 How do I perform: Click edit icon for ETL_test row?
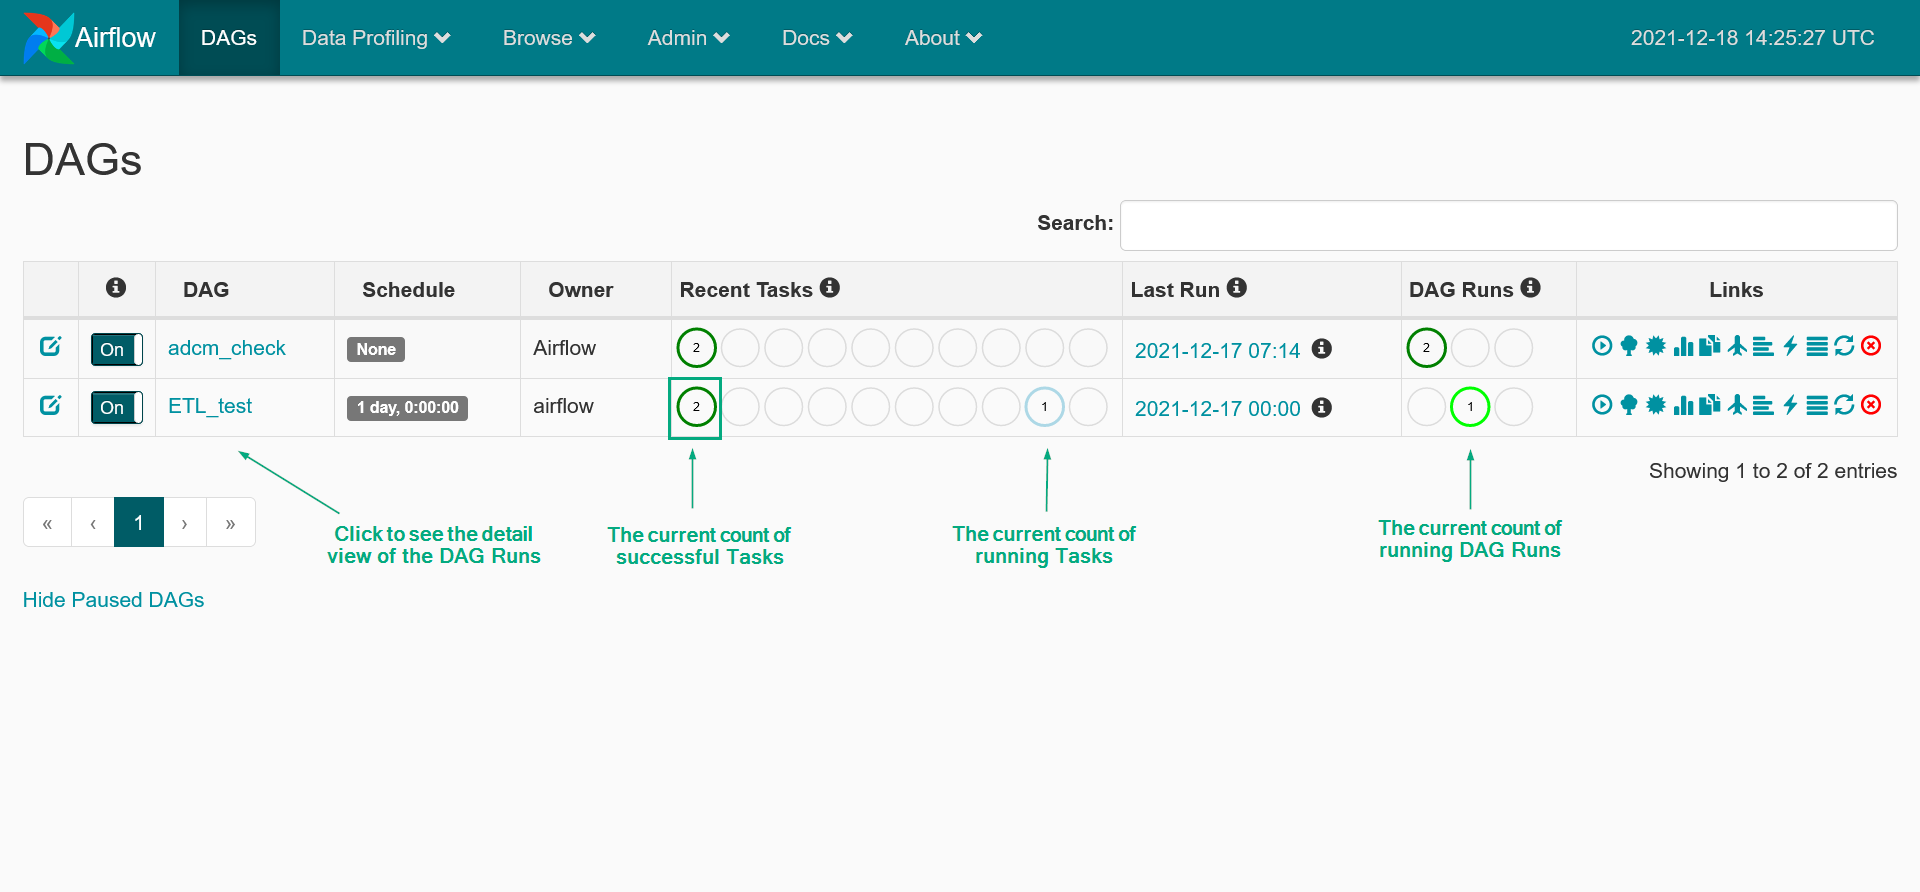(50, 405)
